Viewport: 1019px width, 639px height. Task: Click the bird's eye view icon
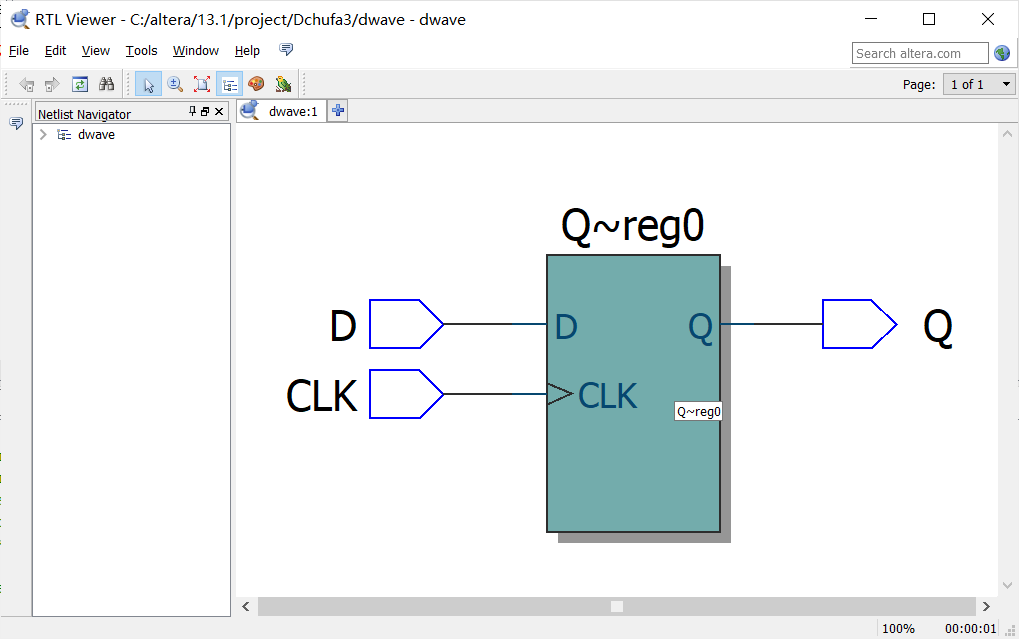click(283, 84)
